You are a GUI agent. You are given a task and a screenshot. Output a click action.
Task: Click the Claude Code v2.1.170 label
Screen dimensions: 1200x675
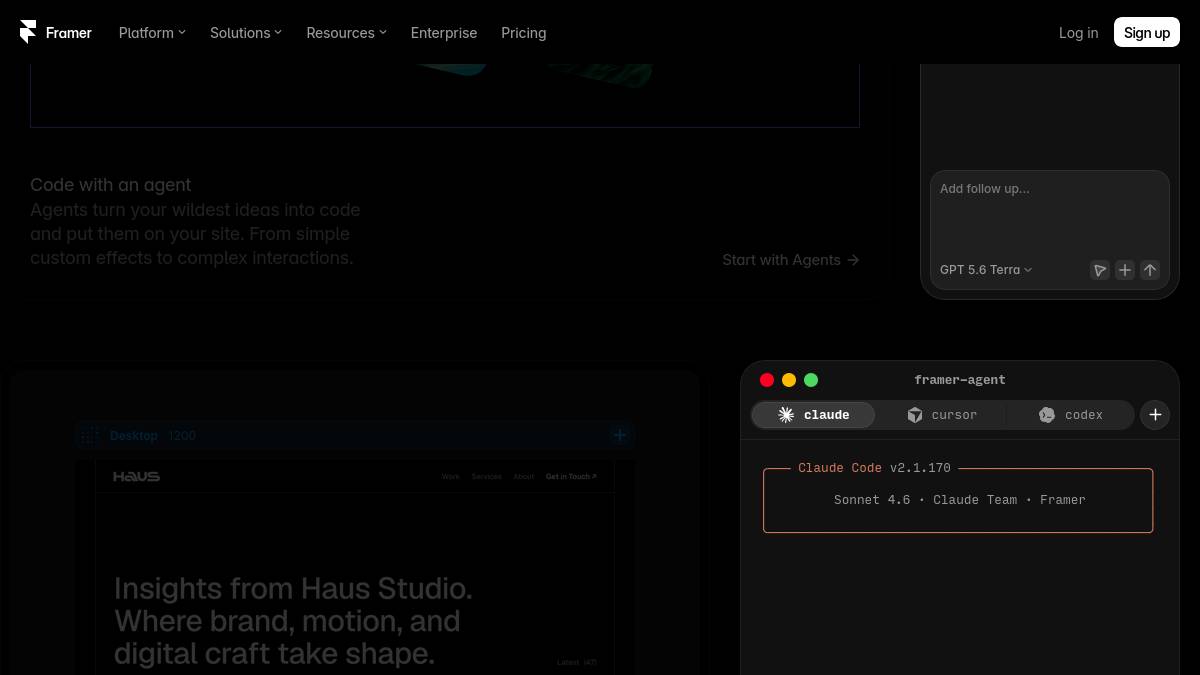[874, 468]
